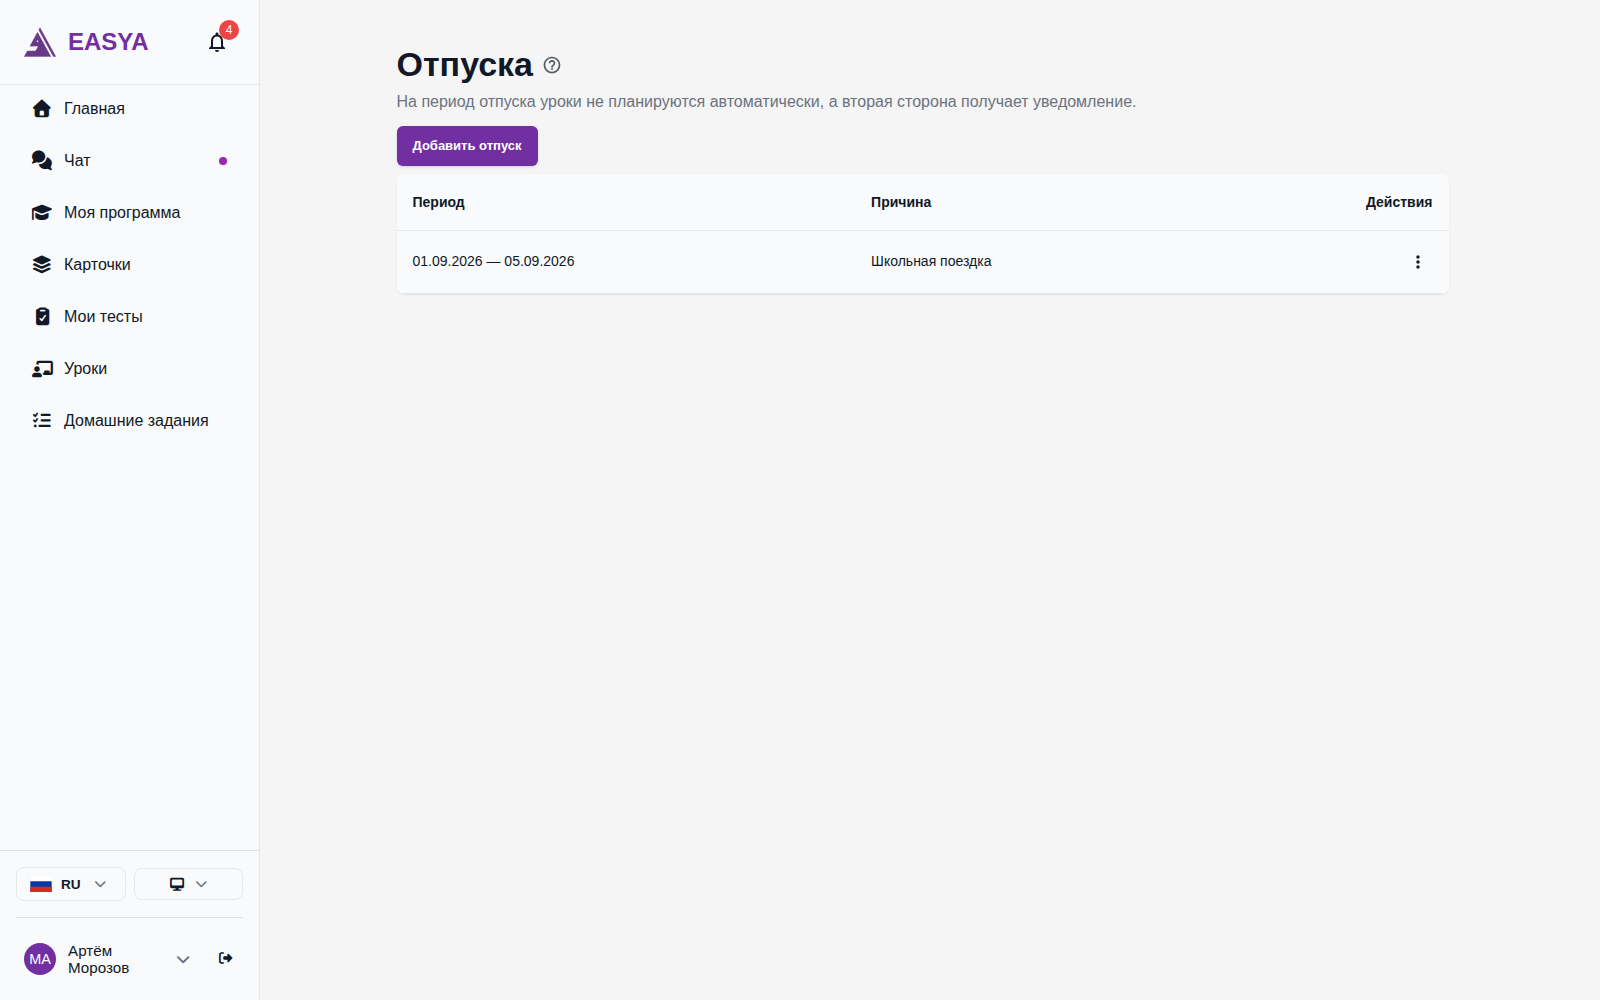Open Моя программа section

coord(130,212)
